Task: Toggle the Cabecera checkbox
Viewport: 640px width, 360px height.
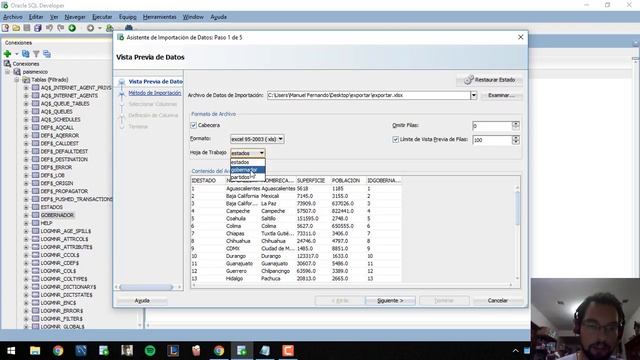Action: [193, 125]
